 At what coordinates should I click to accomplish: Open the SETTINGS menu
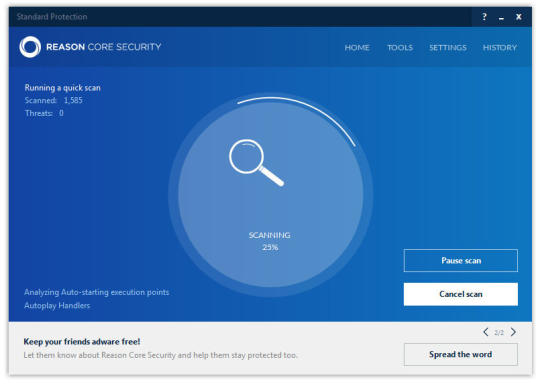point(448,48)
